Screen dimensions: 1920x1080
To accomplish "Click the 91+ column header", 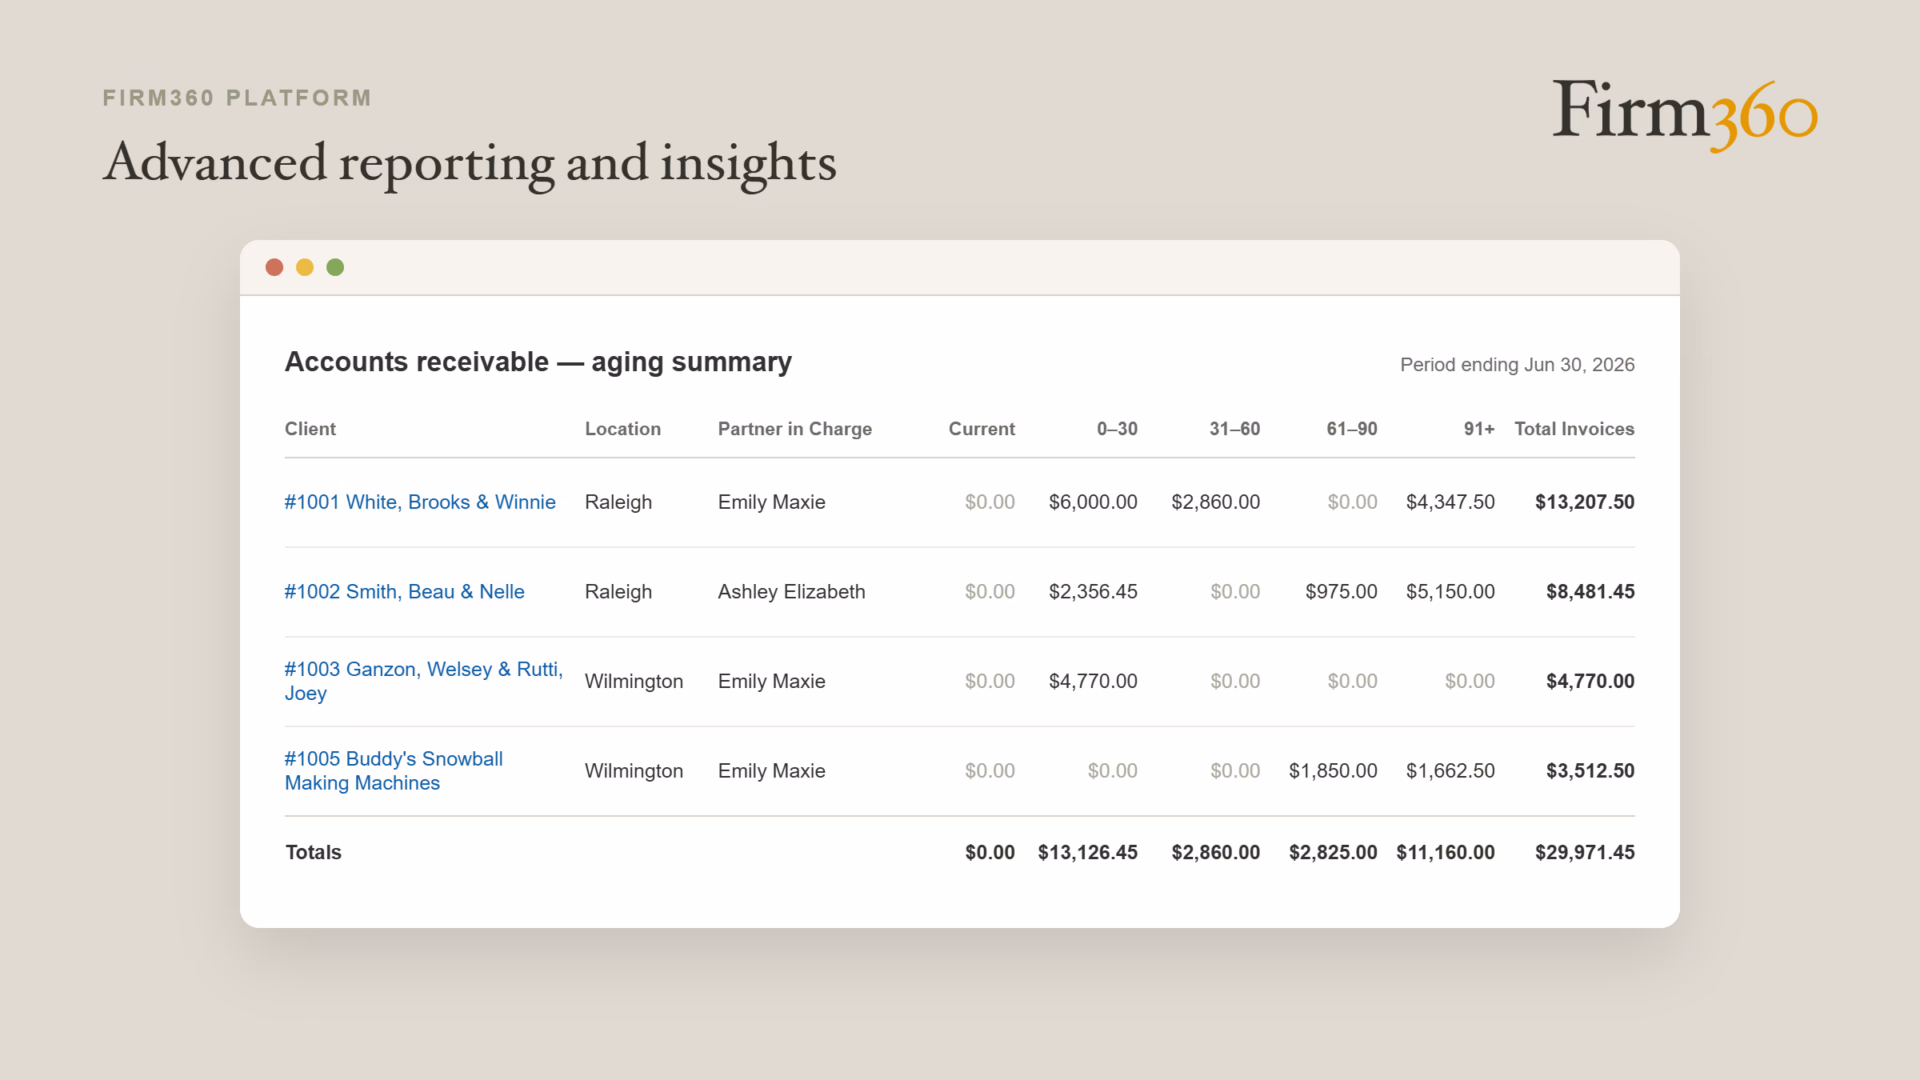I will point(1479,429).
